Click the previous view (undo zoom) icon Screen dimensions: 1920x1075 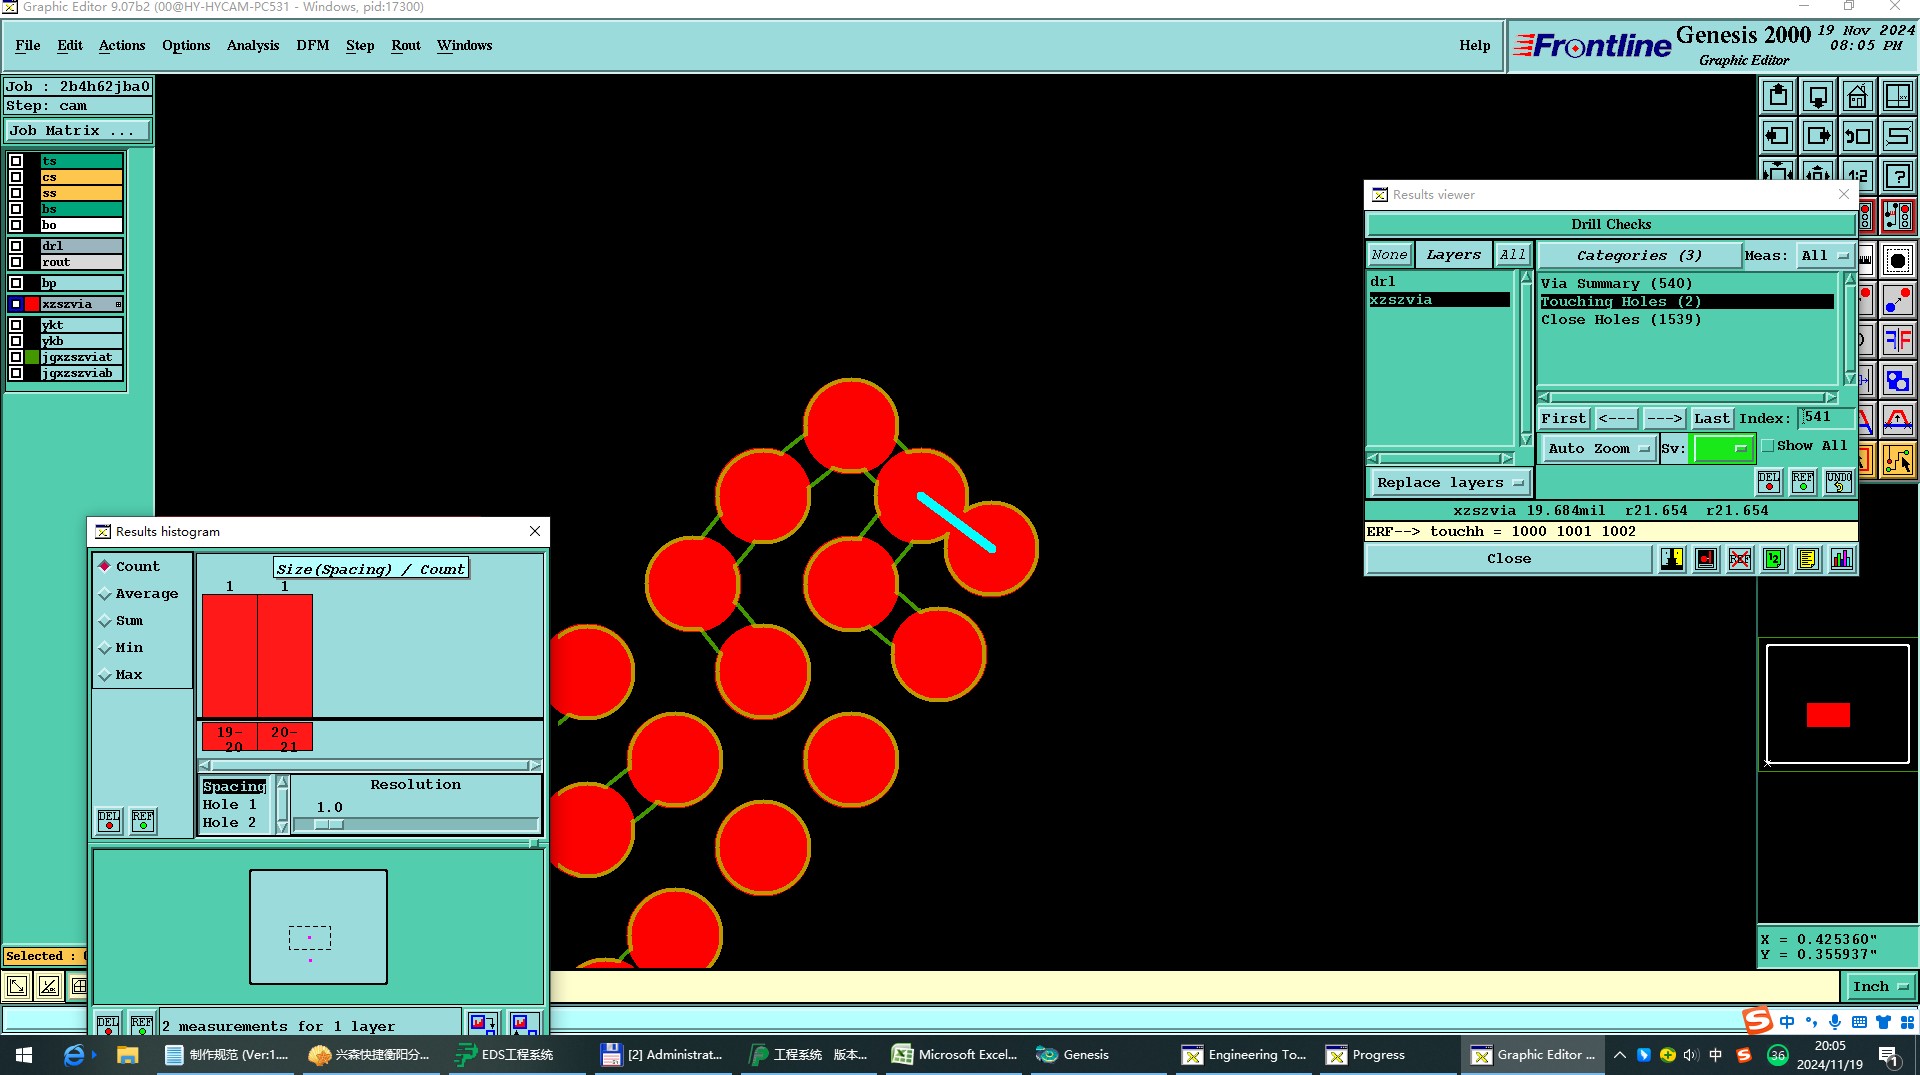point(1858,136)
